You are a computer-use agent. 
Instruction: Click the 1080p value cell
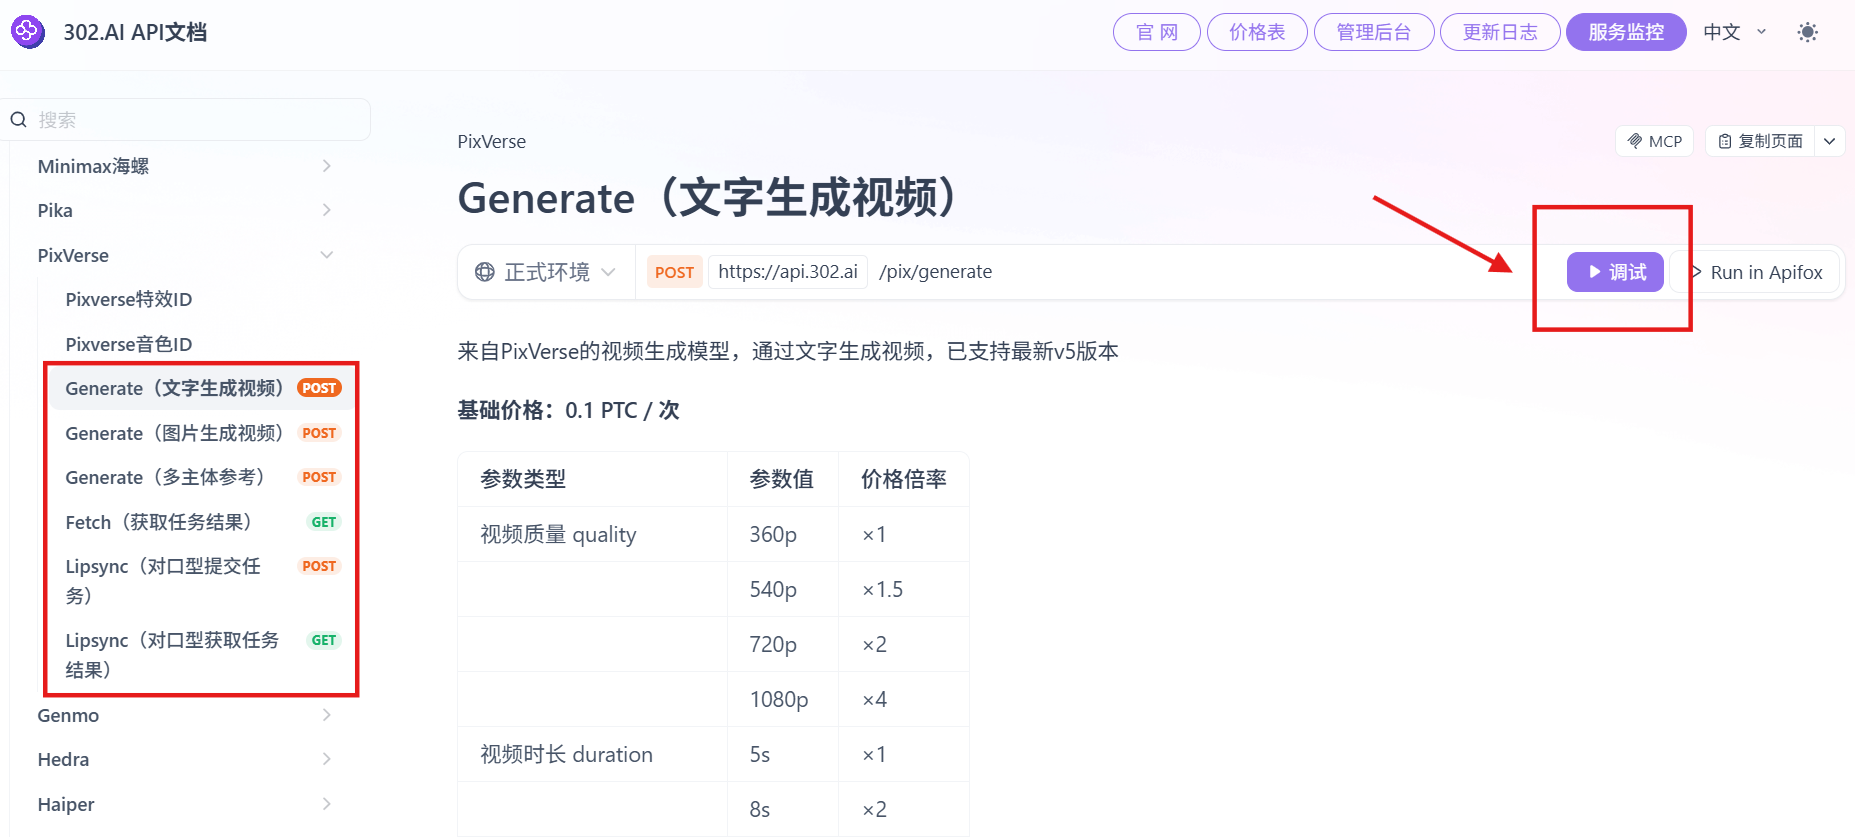pos(782,699)
